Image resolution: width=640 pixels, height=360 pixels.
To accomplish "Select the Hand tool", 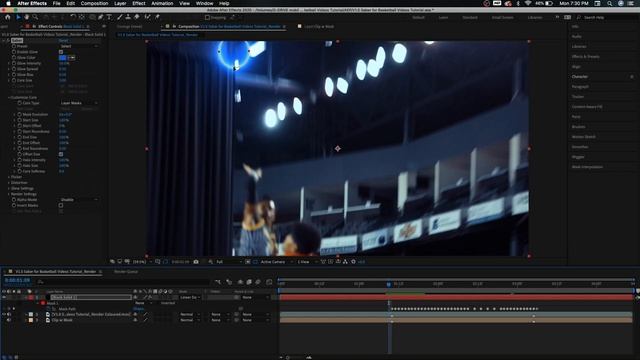I will pyautogui.click(x=27, y=17).
